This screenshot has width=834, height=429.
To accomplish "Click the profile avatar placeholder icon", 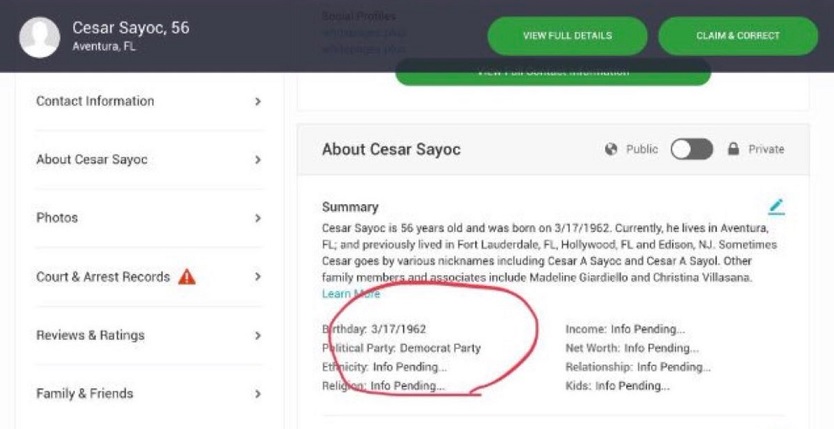I will point(39,37).
